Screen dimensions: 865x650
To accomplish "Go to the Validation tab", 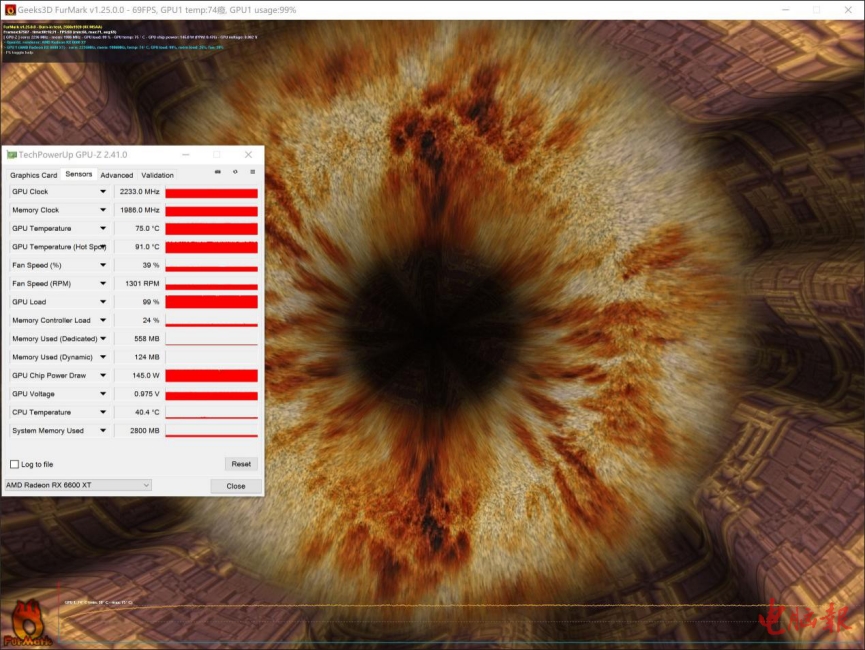I will [x=157, y=175].
